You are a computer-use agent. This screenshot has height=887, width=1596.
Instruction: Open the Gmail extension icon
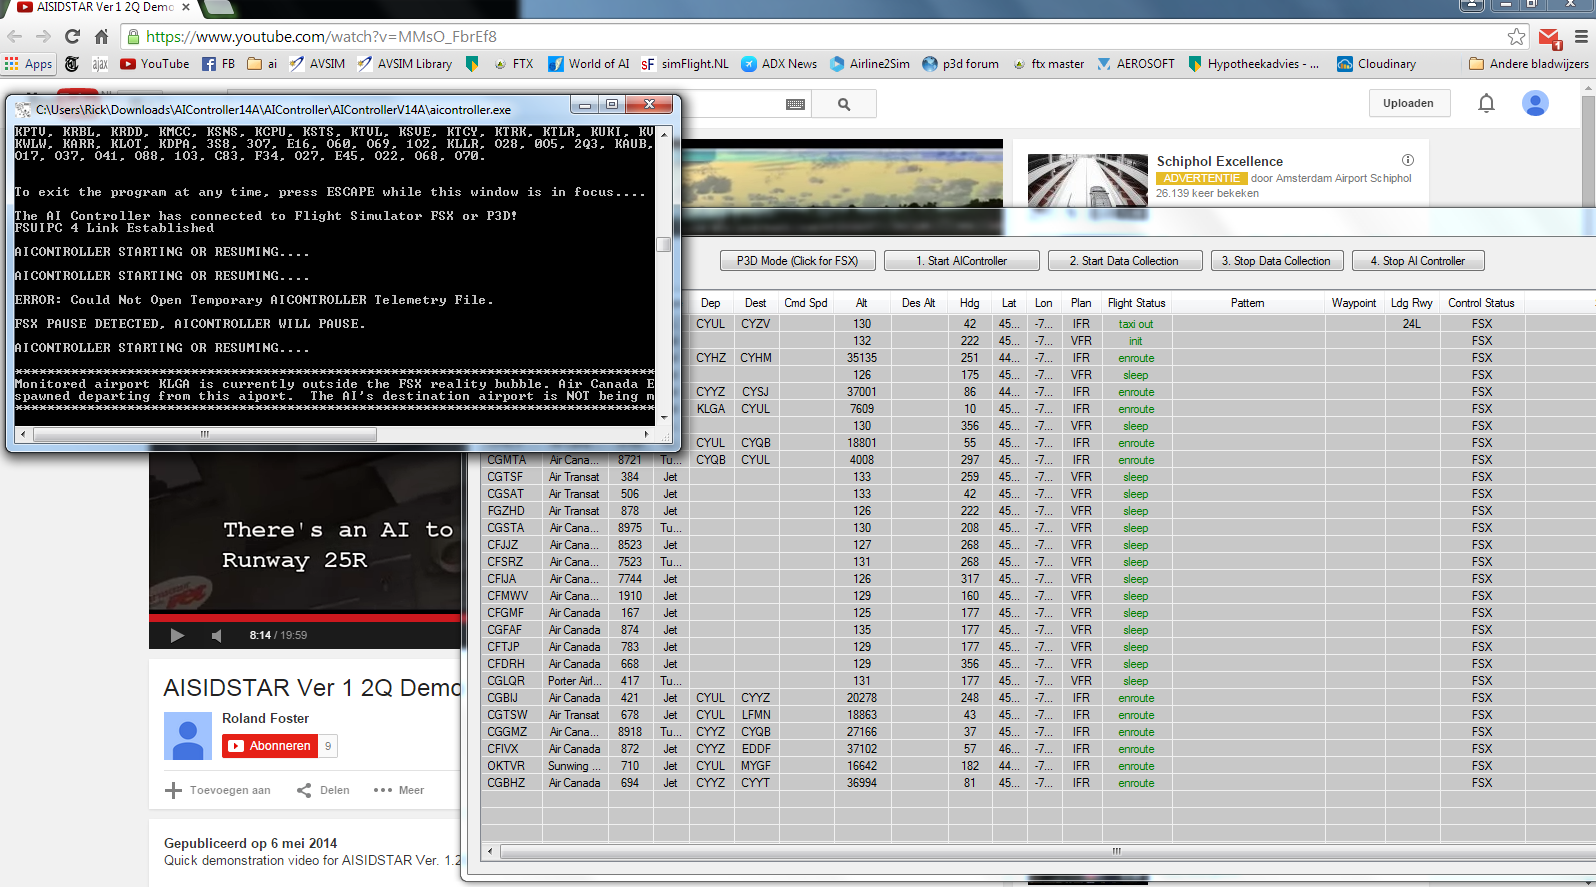[1550, 38]
